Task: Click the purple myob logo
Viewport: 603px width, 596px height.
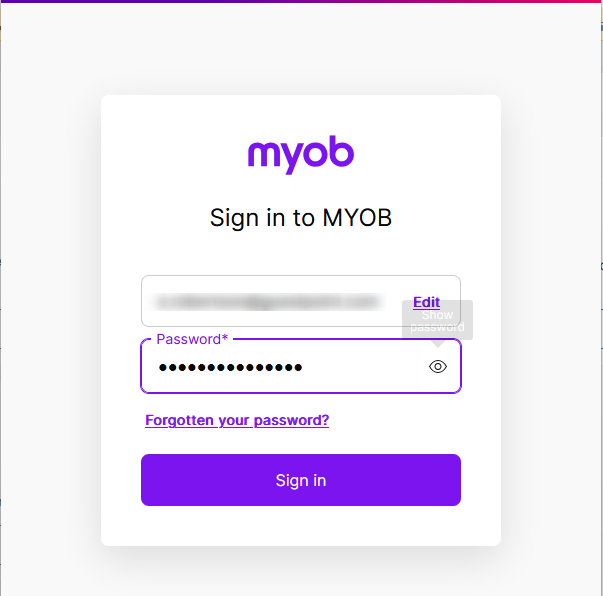Action: pos(301,155)
